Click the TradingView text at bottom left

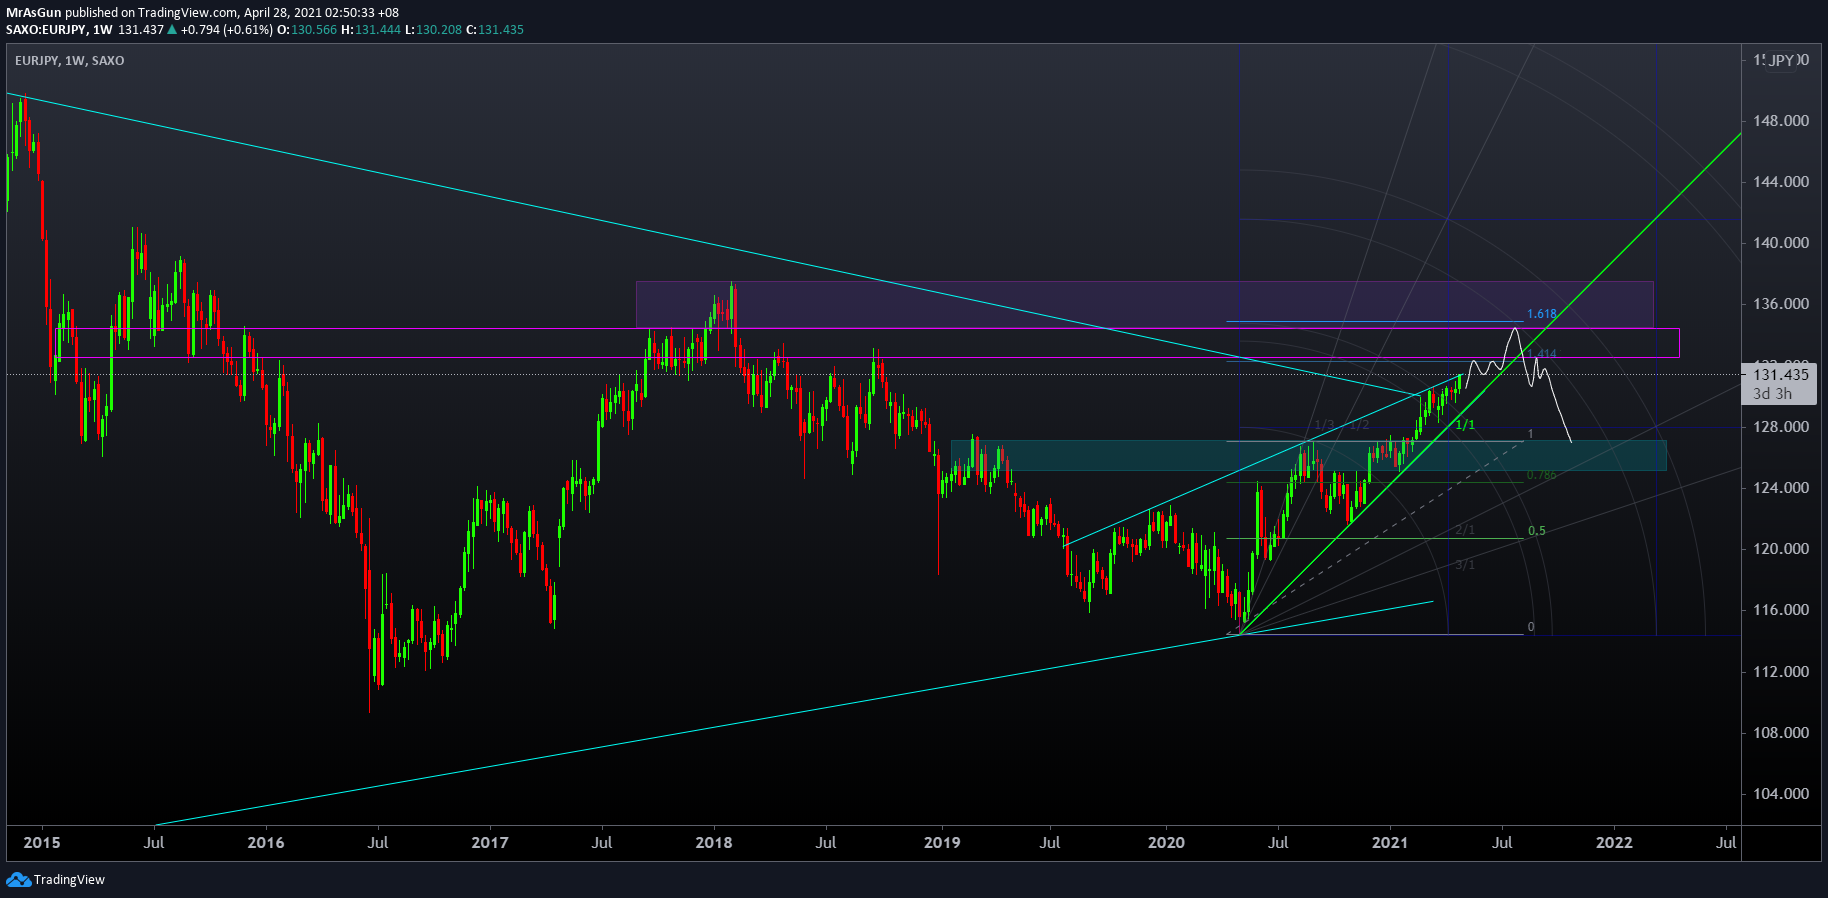pos(69,880)
